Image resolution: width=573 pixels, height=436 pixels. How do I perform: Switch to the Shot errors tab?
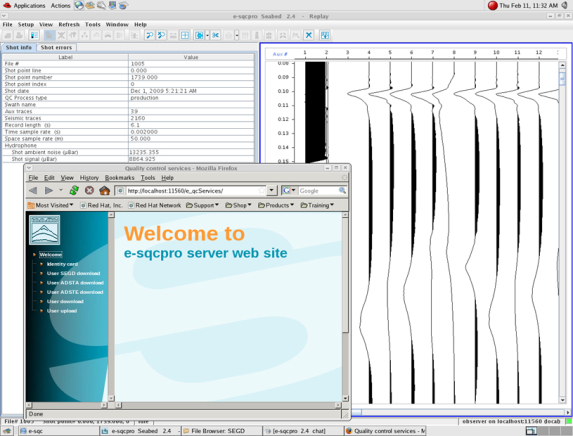click(x=56, y=48)
